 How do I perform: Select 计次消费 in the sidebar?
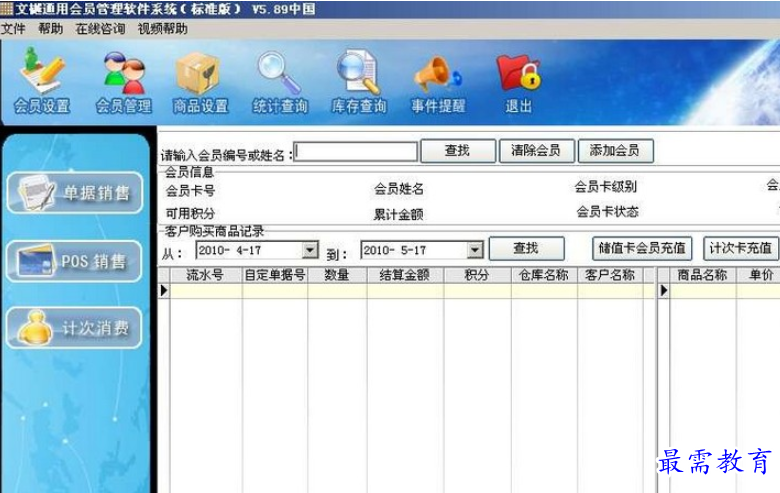pyautogui.click(x=75, y=327)
